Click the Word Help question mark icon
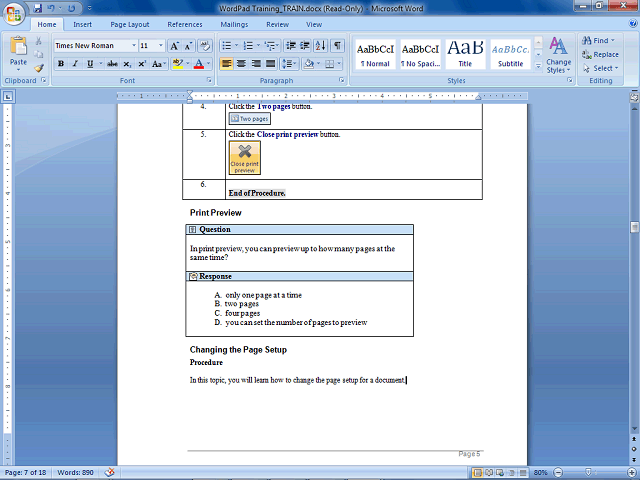This screenshot has width=640, height=480. (632, 24)
